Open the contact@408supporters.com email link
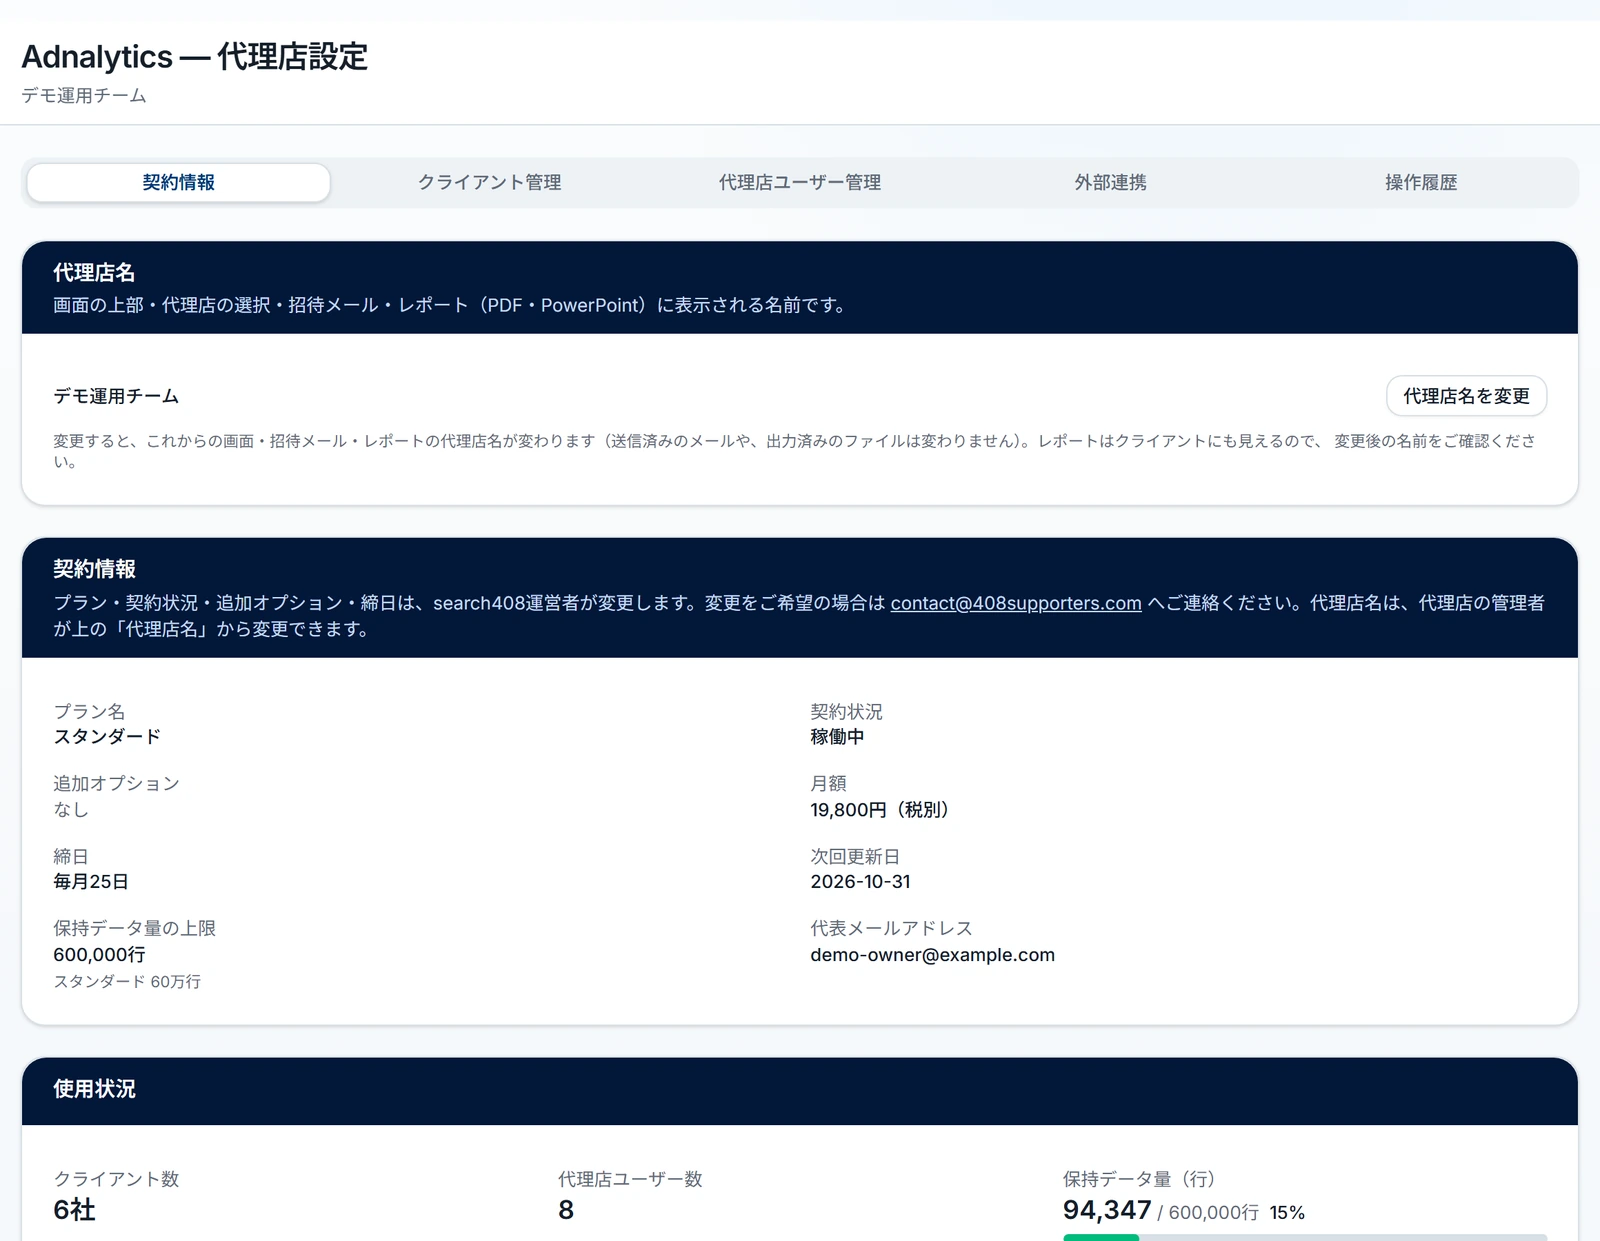The image size is (1600, 1241). pos(1016,603)
